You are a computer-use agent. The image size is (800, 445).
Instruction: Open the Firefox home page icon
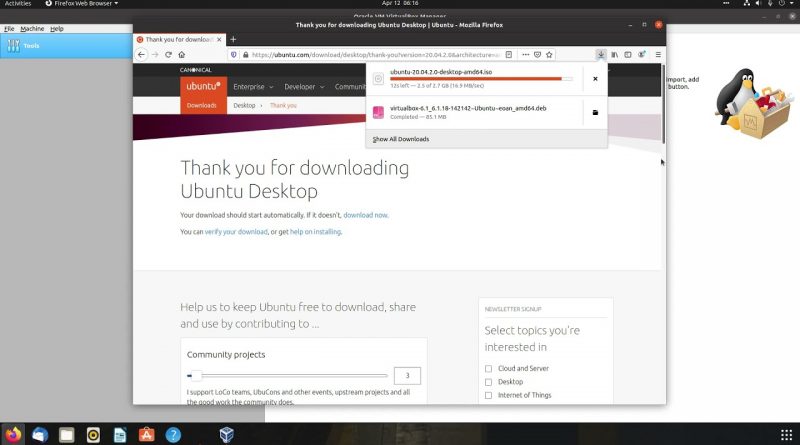pos(182,55)
